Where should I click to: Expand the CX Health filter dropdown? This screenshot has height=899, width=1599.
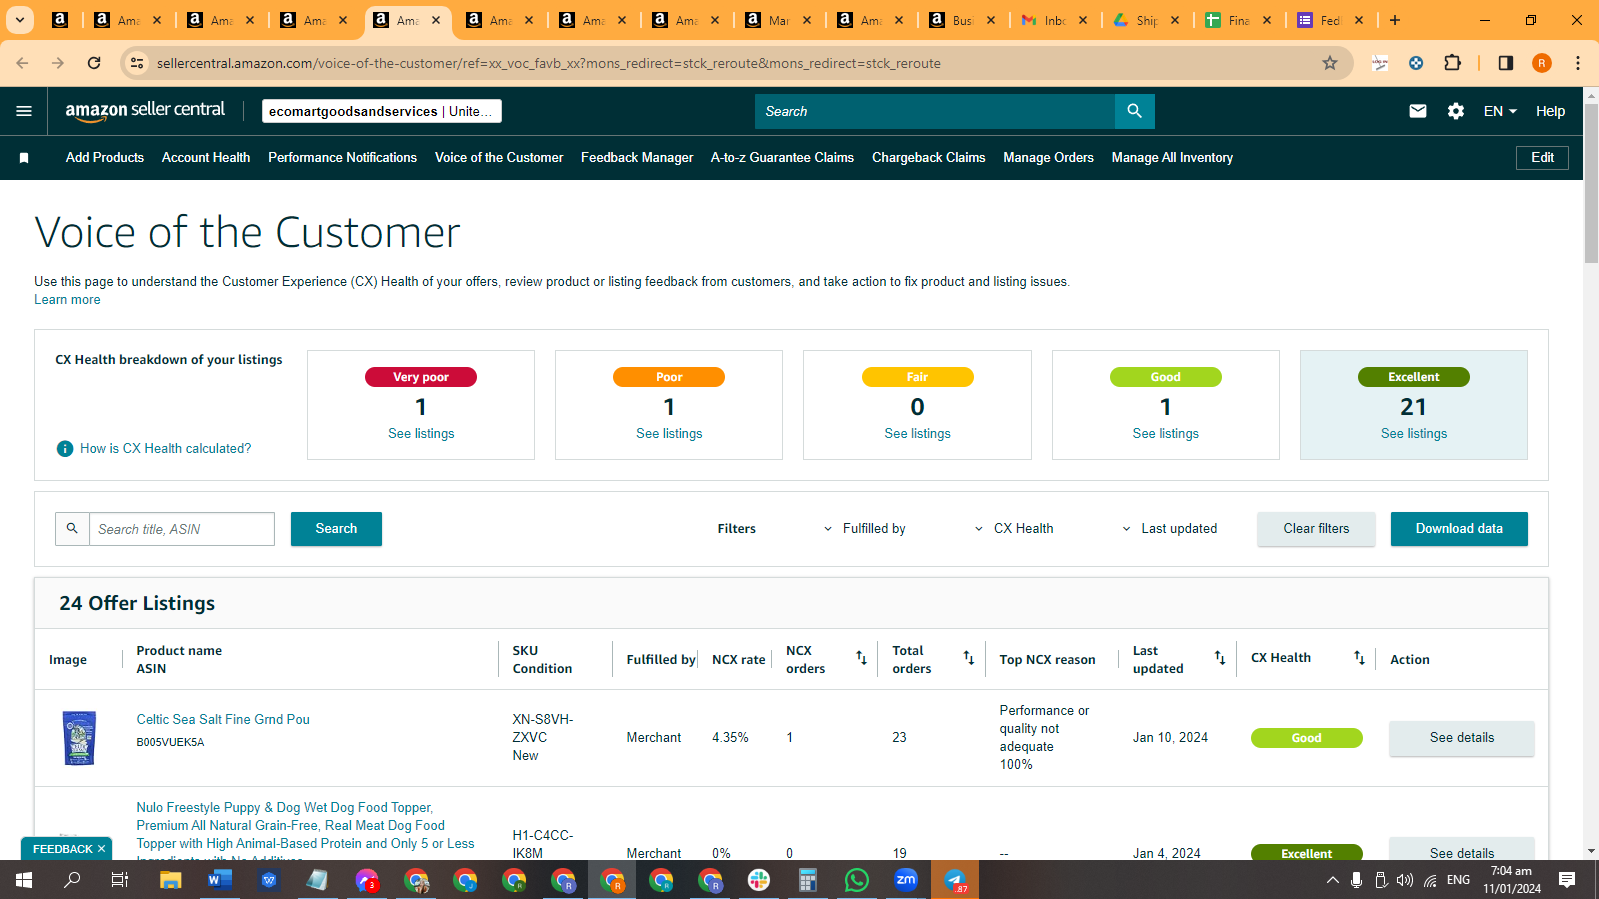click(x=1014, y=529)
